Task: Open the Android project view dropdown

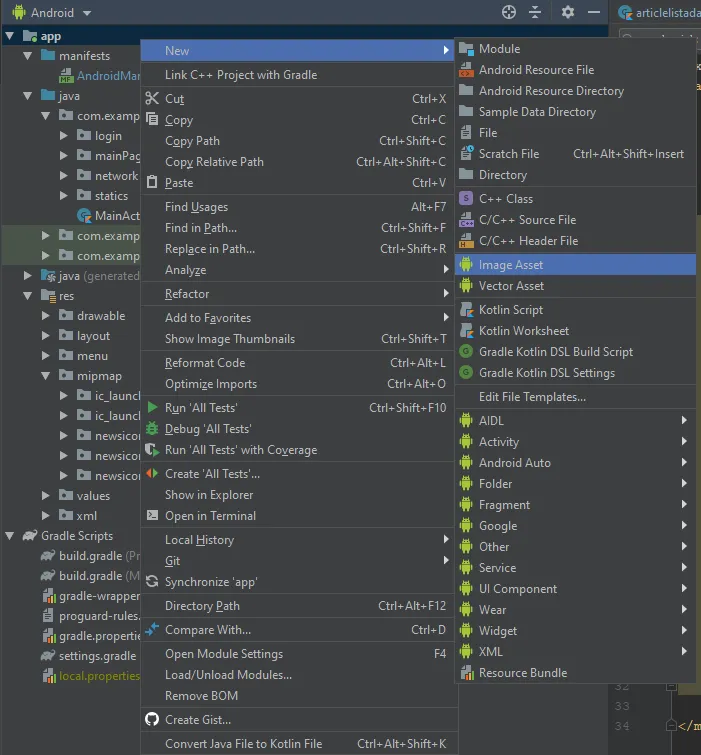Action: pyautogui.click(x=87, y=13)
